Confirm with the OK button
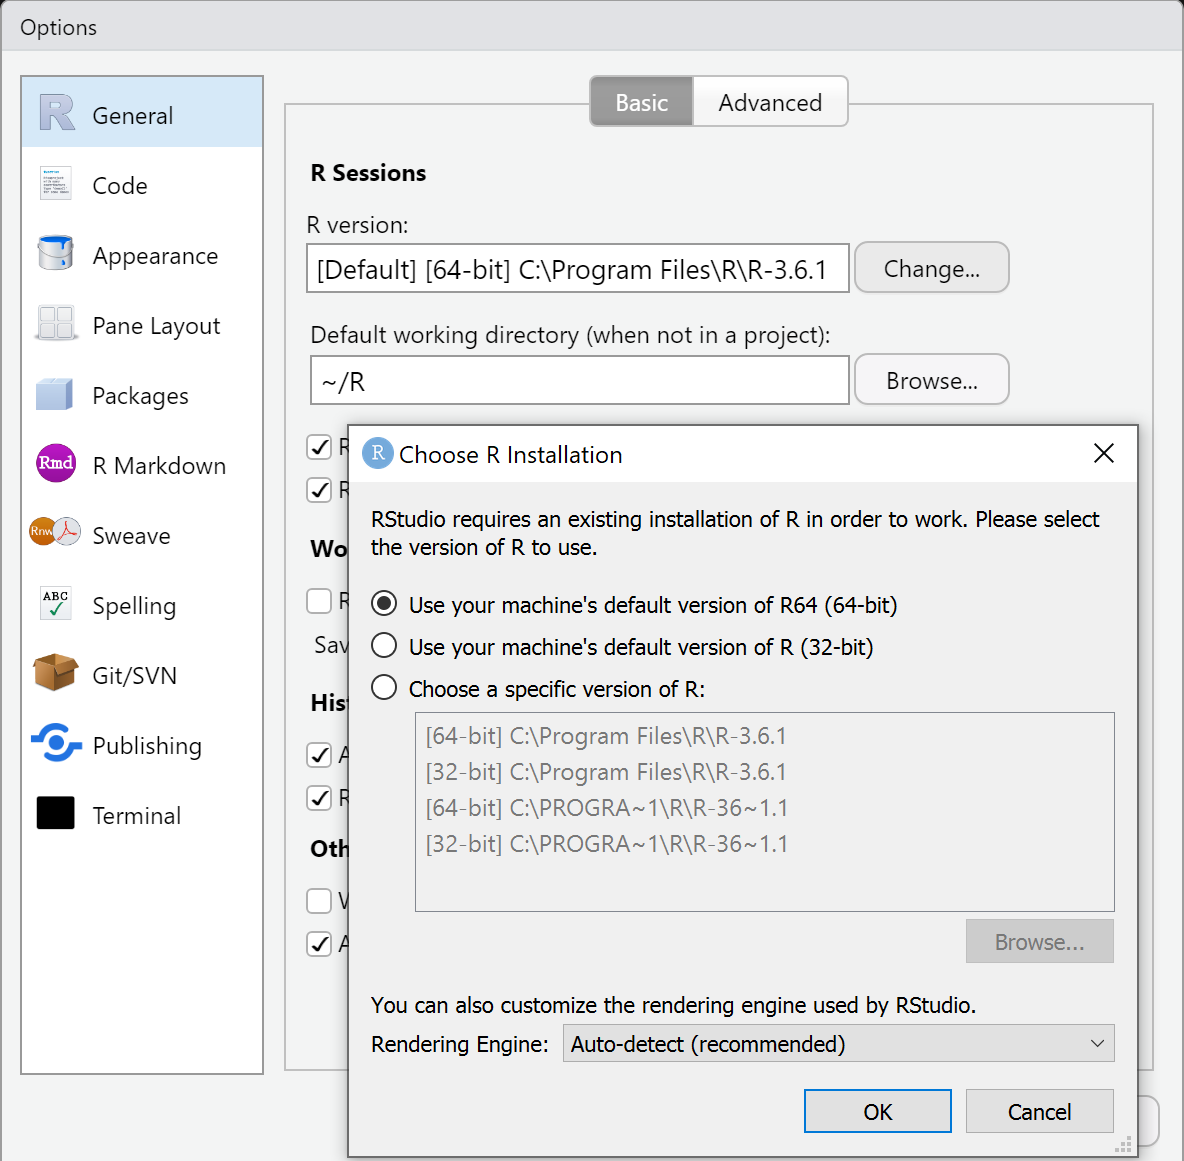Image resolution: width=1184 pixels, height=1161 pixels. 877,1111
